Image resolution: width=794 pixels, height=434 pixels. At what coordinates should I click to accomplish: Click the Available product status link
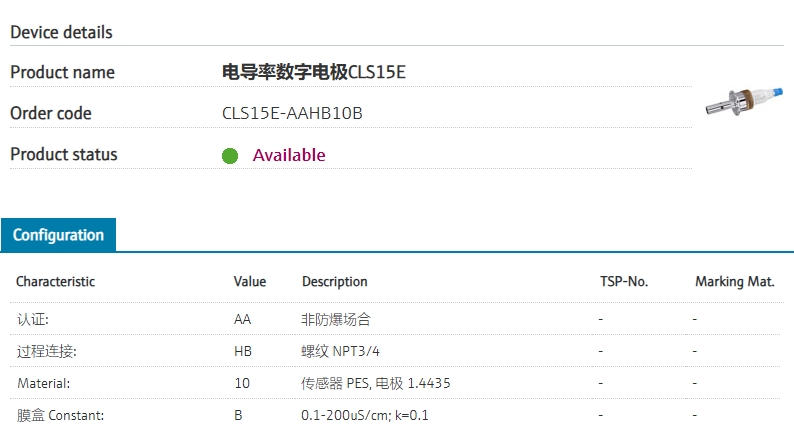point(289,155)
